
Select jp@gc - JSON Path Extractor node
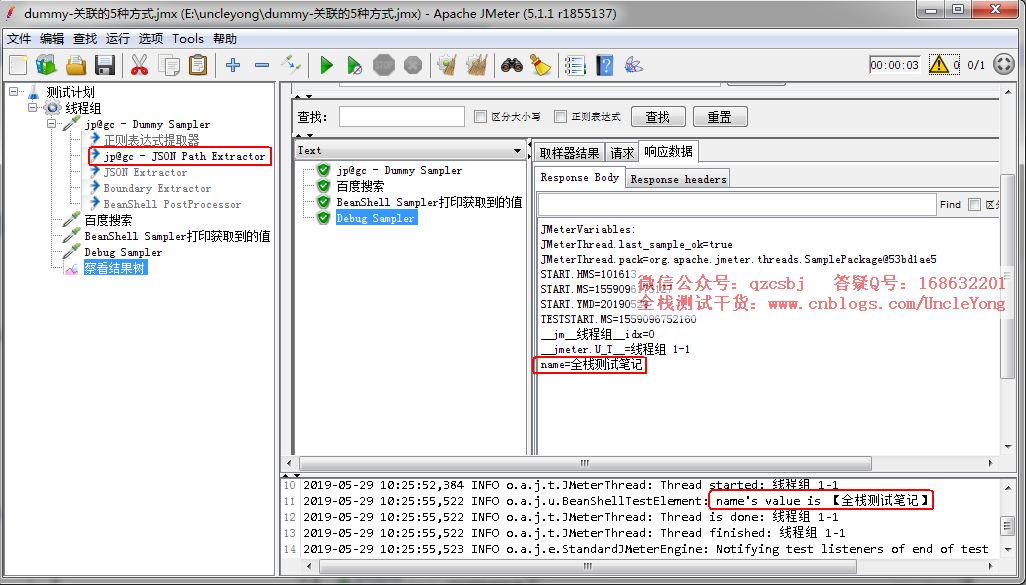[185, 156]
